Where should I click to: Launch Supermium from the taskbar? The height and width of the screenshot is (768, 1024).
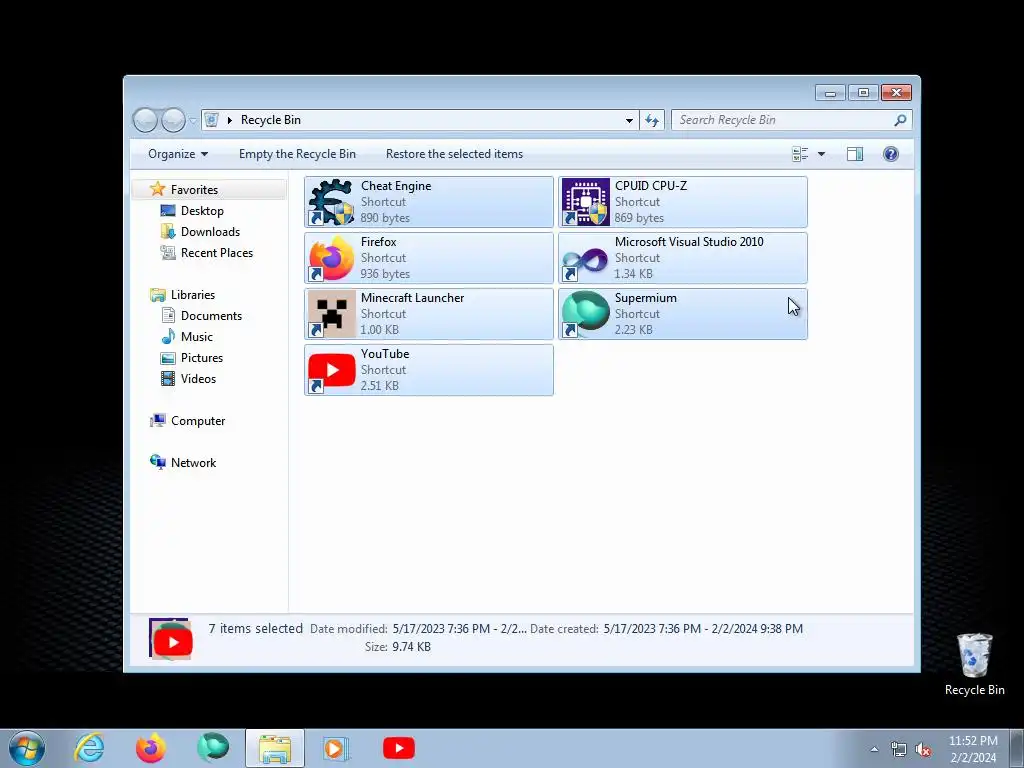213,748
